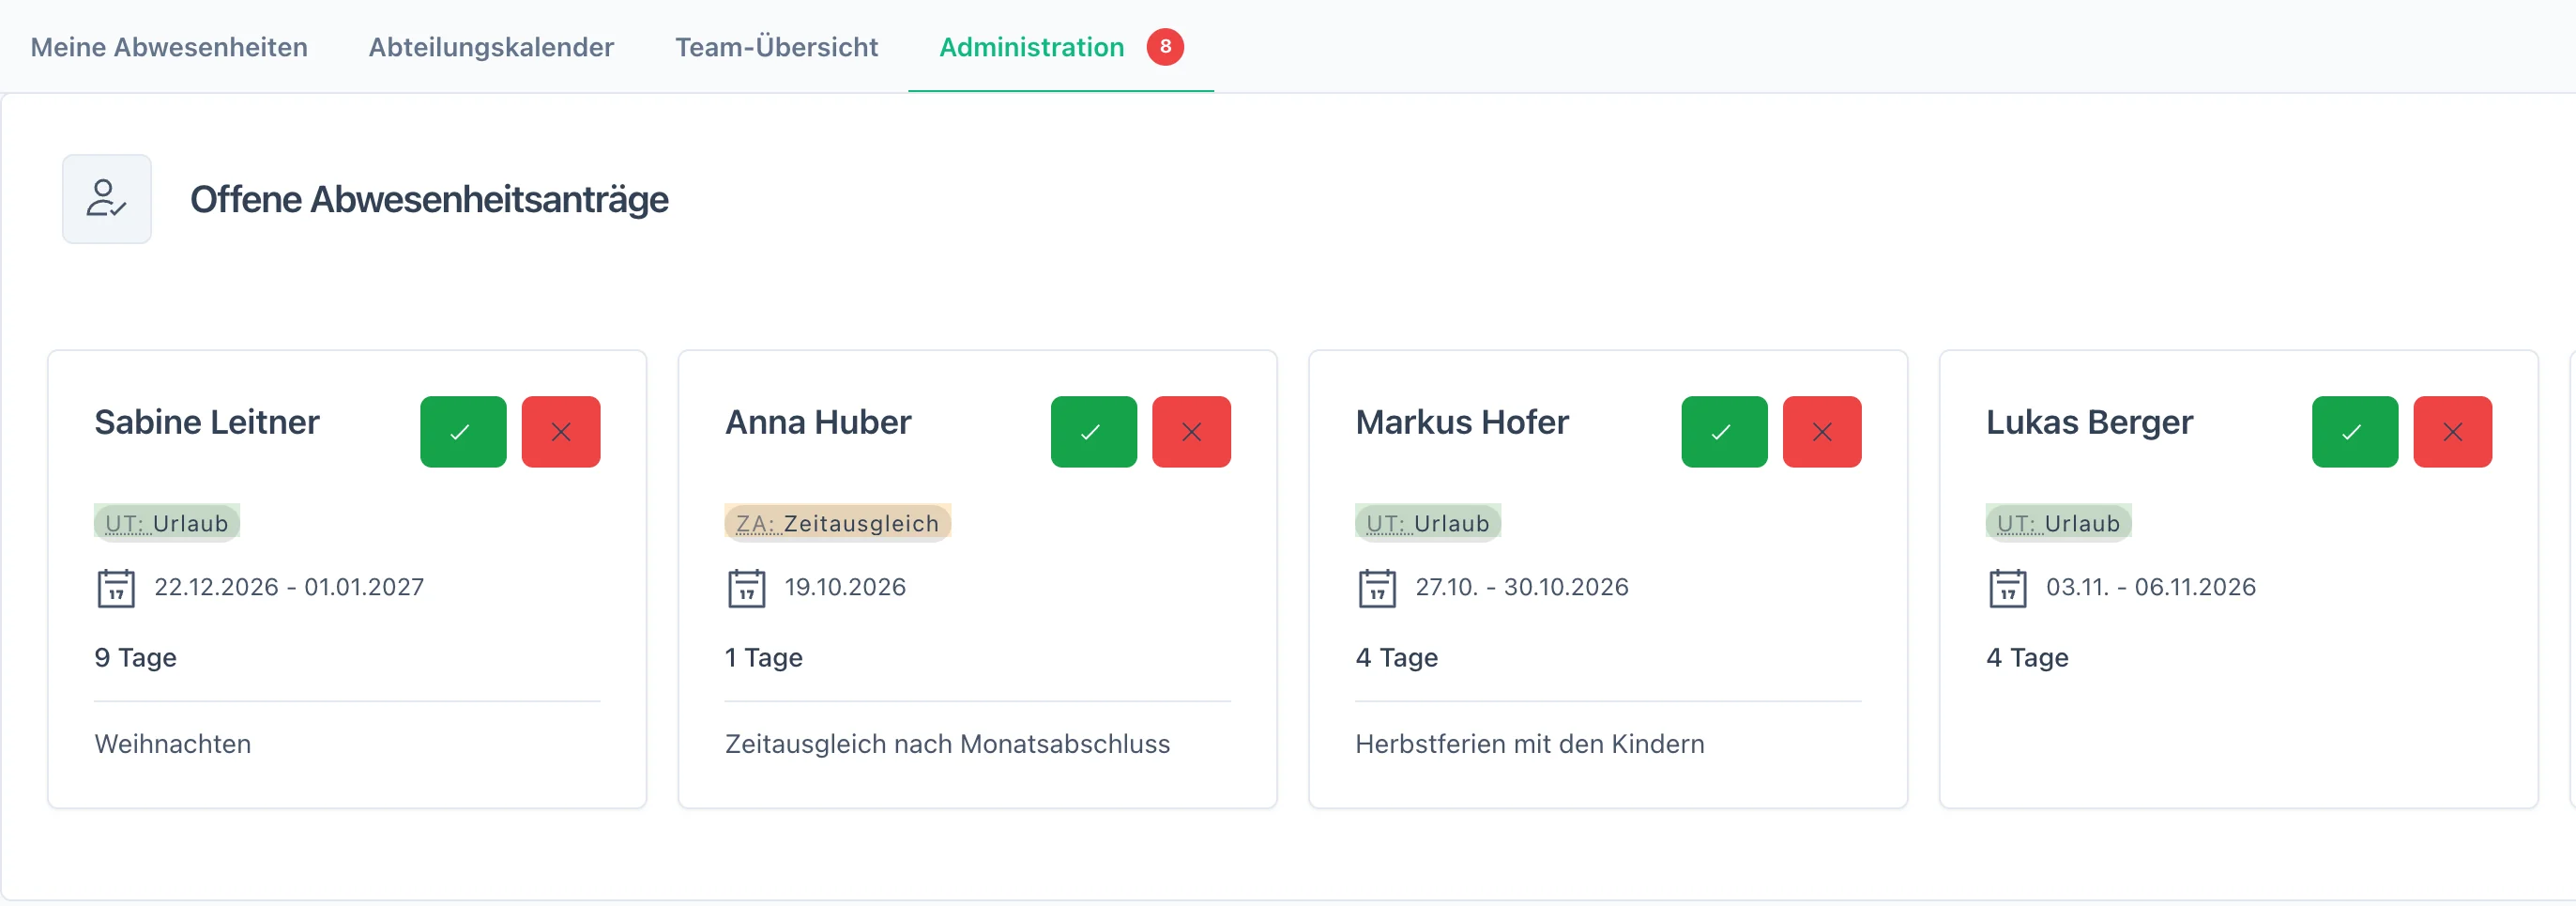Approve Sabine Leitner's vacation request

tap(463, 432)
